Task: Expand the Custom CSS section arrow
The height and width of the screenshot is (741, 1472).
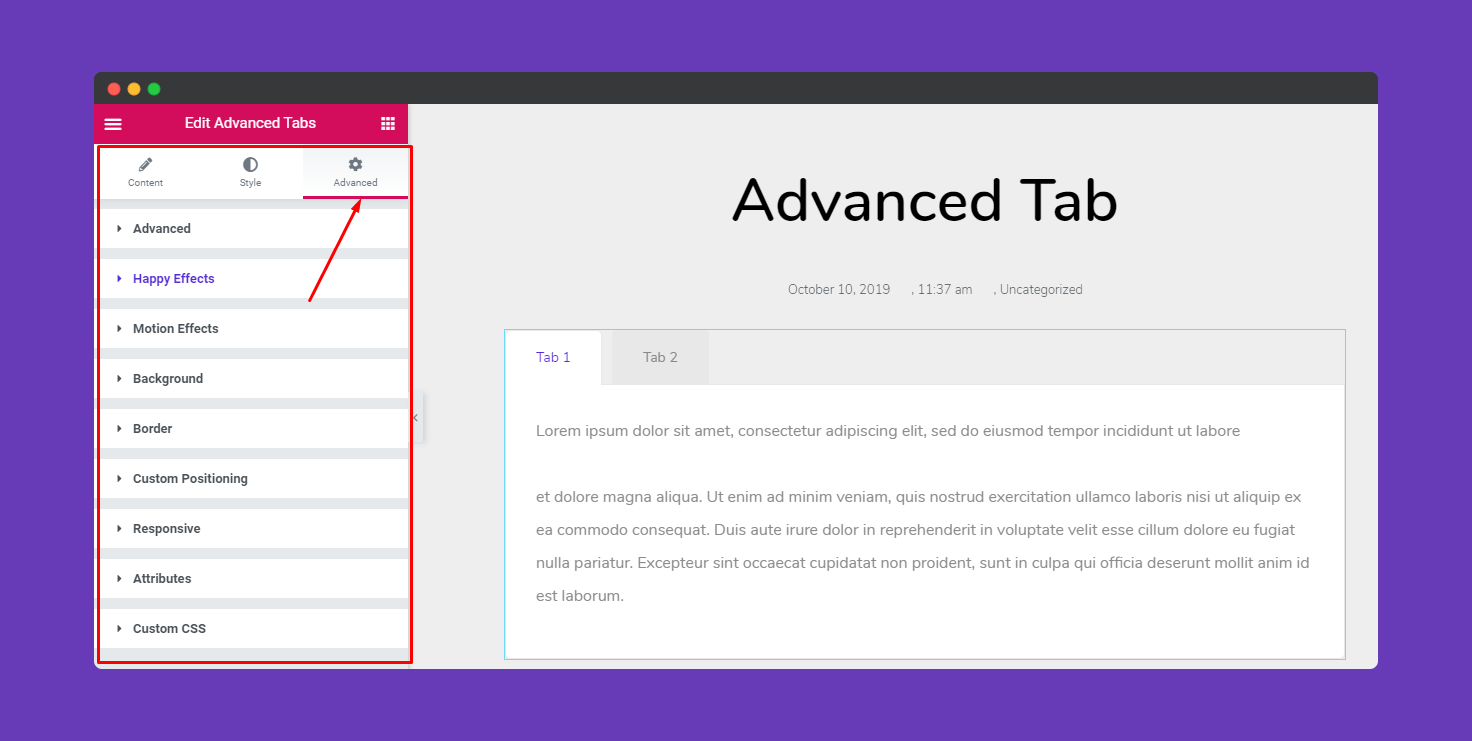Action: point(119,628)
